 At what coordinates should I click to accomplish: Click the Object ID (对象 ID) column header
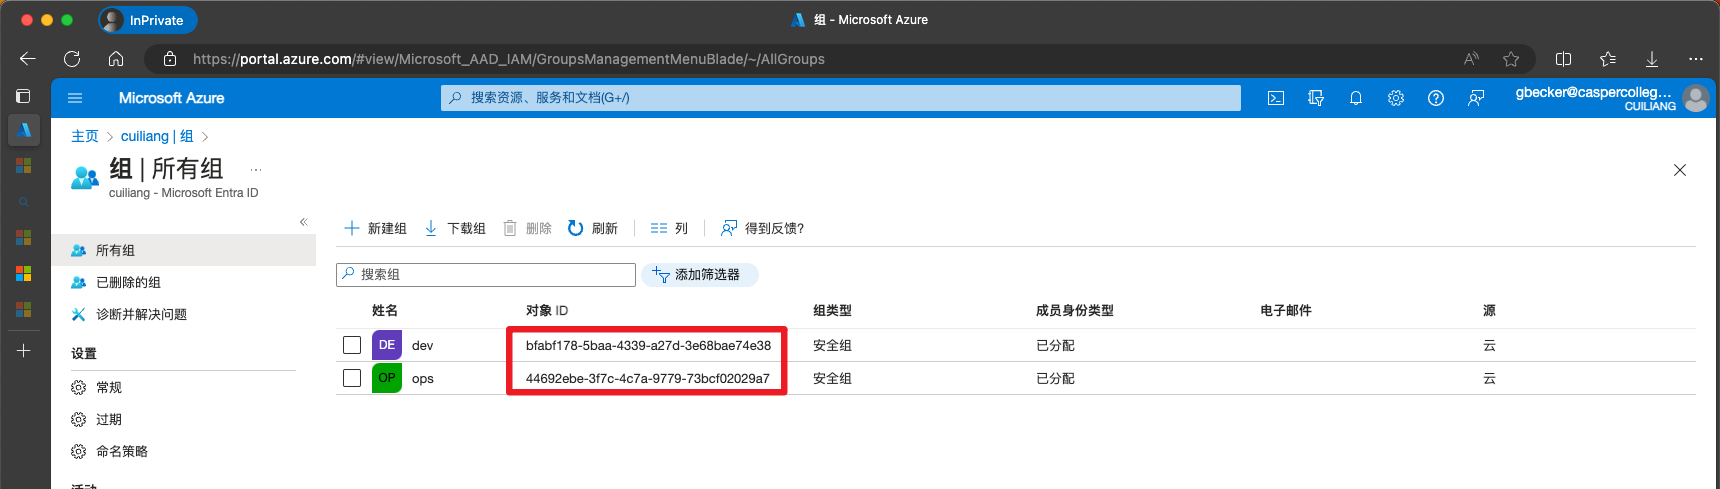[547, 311]
